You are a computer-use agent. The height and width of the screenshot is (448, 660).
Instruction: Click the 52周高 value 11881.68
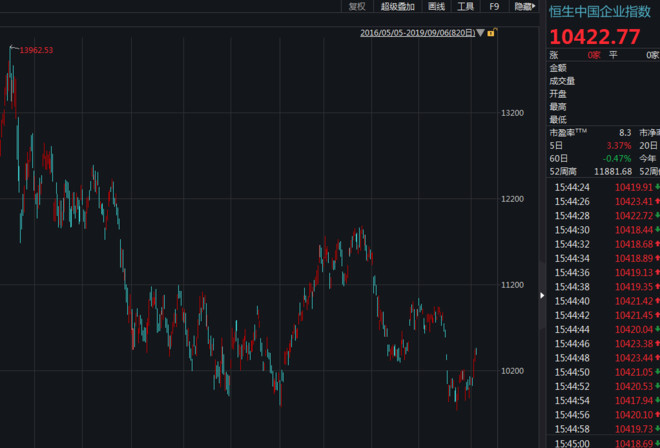point(613,171)
